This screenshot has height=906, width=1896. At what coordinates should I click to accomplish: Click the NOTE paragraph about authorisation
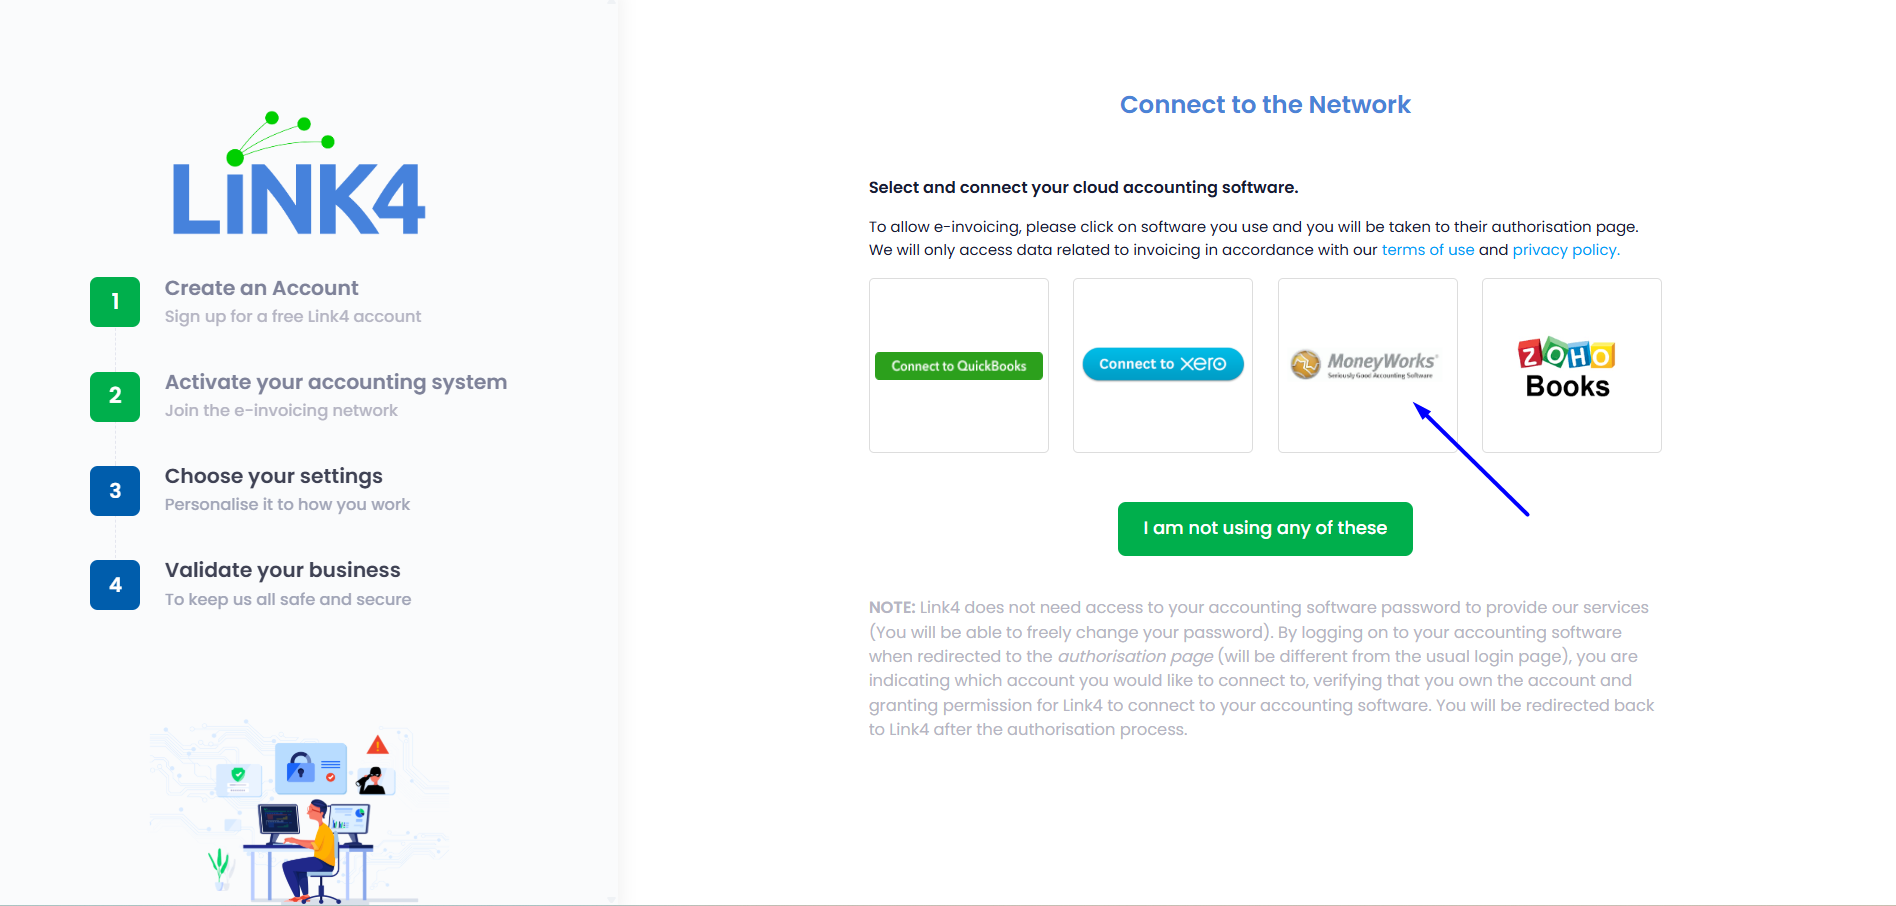click(x=1262, y=668)
